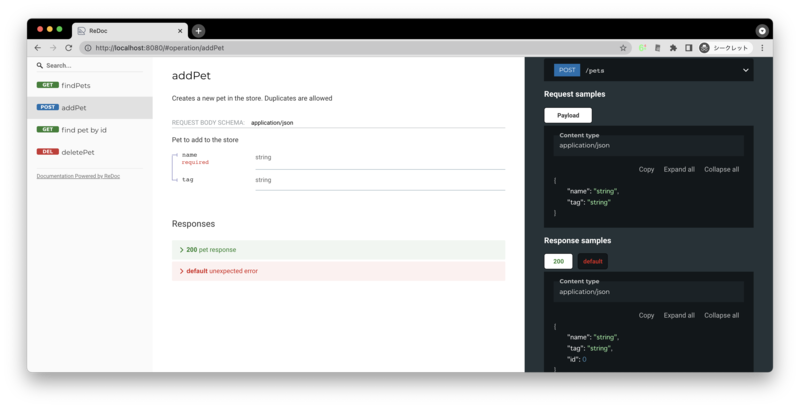The image size is (800, 408).
Task: Bookmark this page with the star icon
Action: pos(623,48)
